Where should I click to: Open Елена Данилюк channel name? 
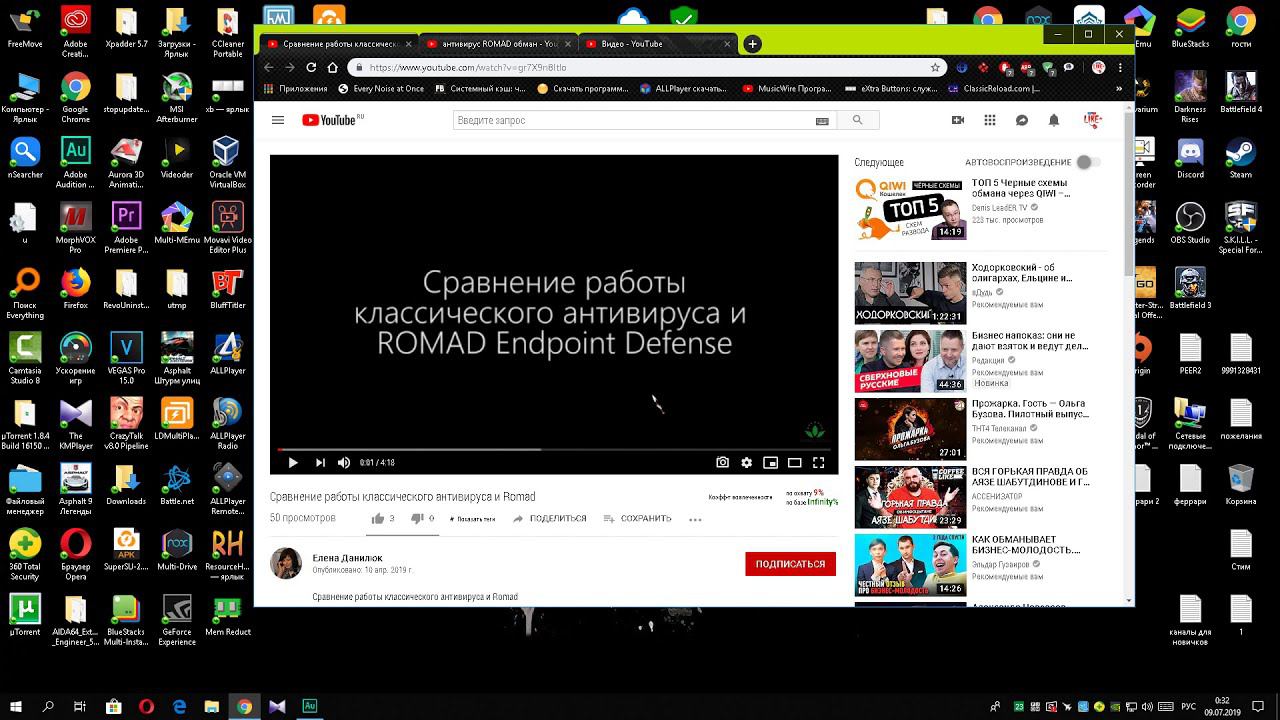tap(347, 558)
